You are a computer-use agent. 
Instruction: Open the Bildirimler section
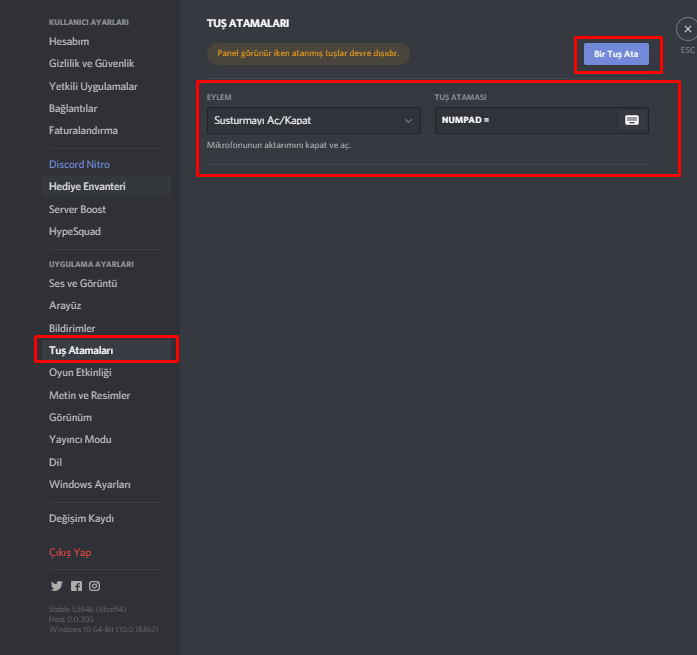click(x=72, y=328)
